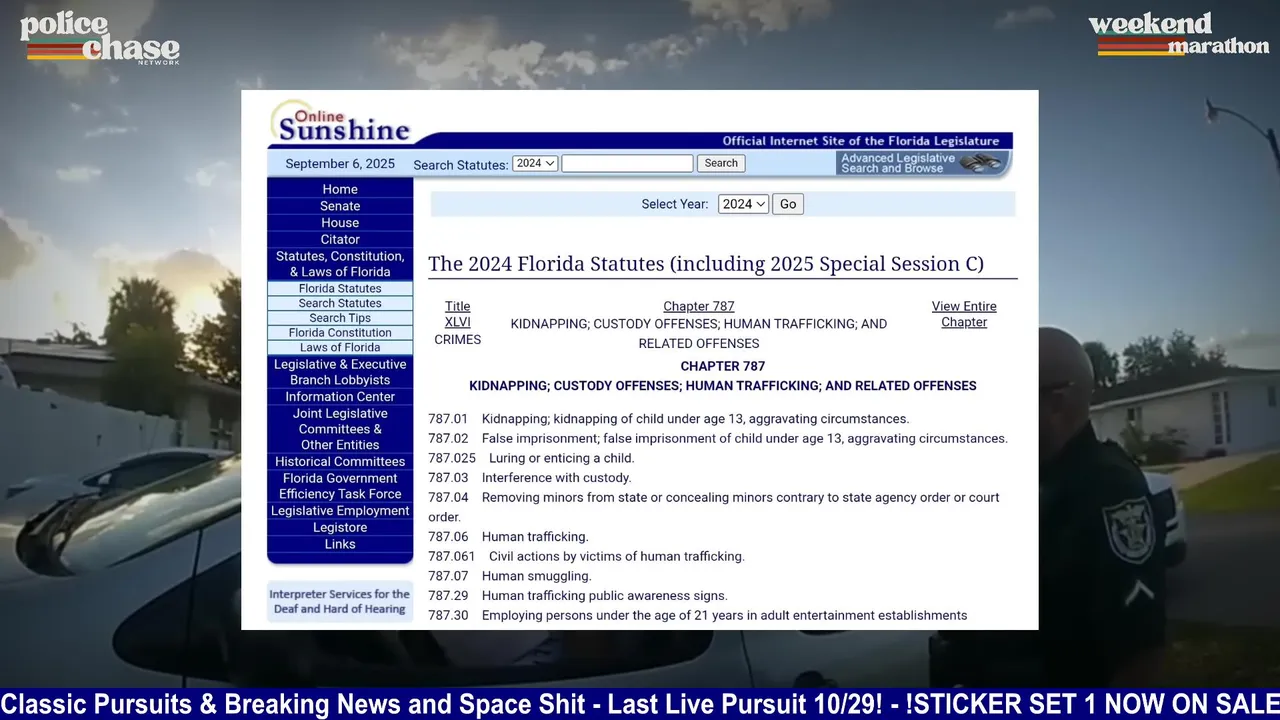
Task: Click View Entire Chapter link
Action: [x=964, y=314]
